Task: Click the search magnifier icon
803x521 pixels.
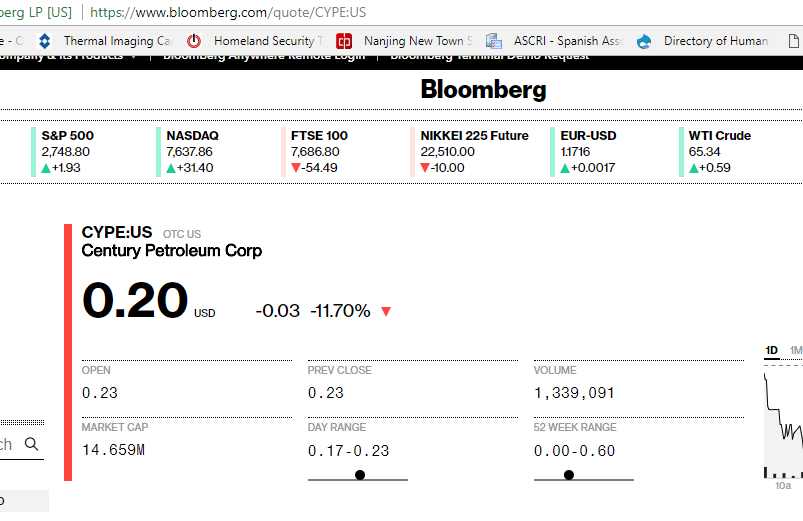Action: 32,444
